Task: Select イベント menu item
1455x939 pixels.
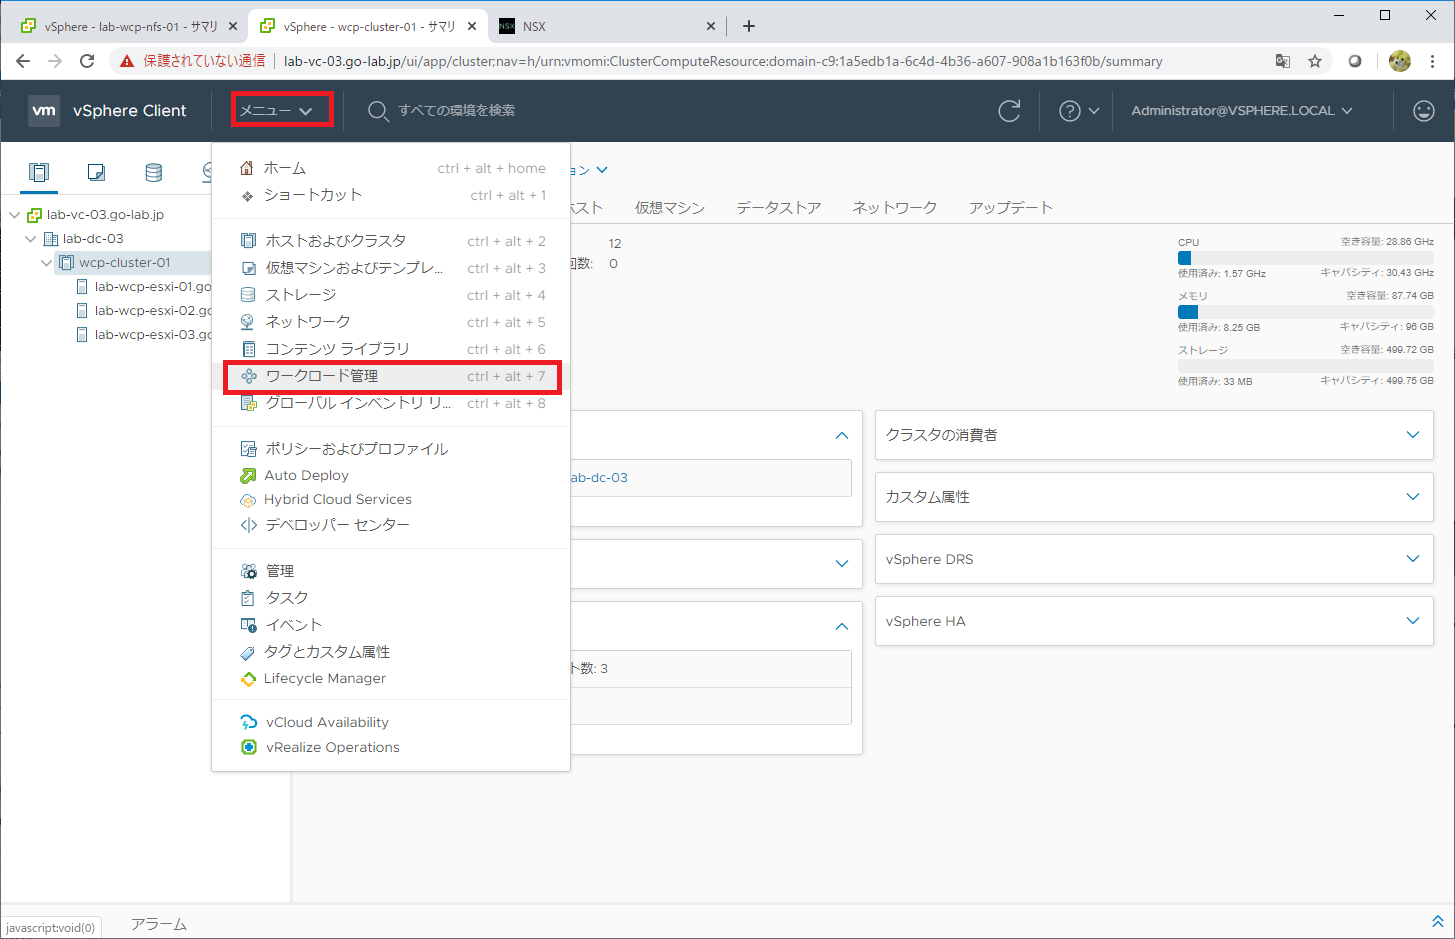Action: (391, 625)
